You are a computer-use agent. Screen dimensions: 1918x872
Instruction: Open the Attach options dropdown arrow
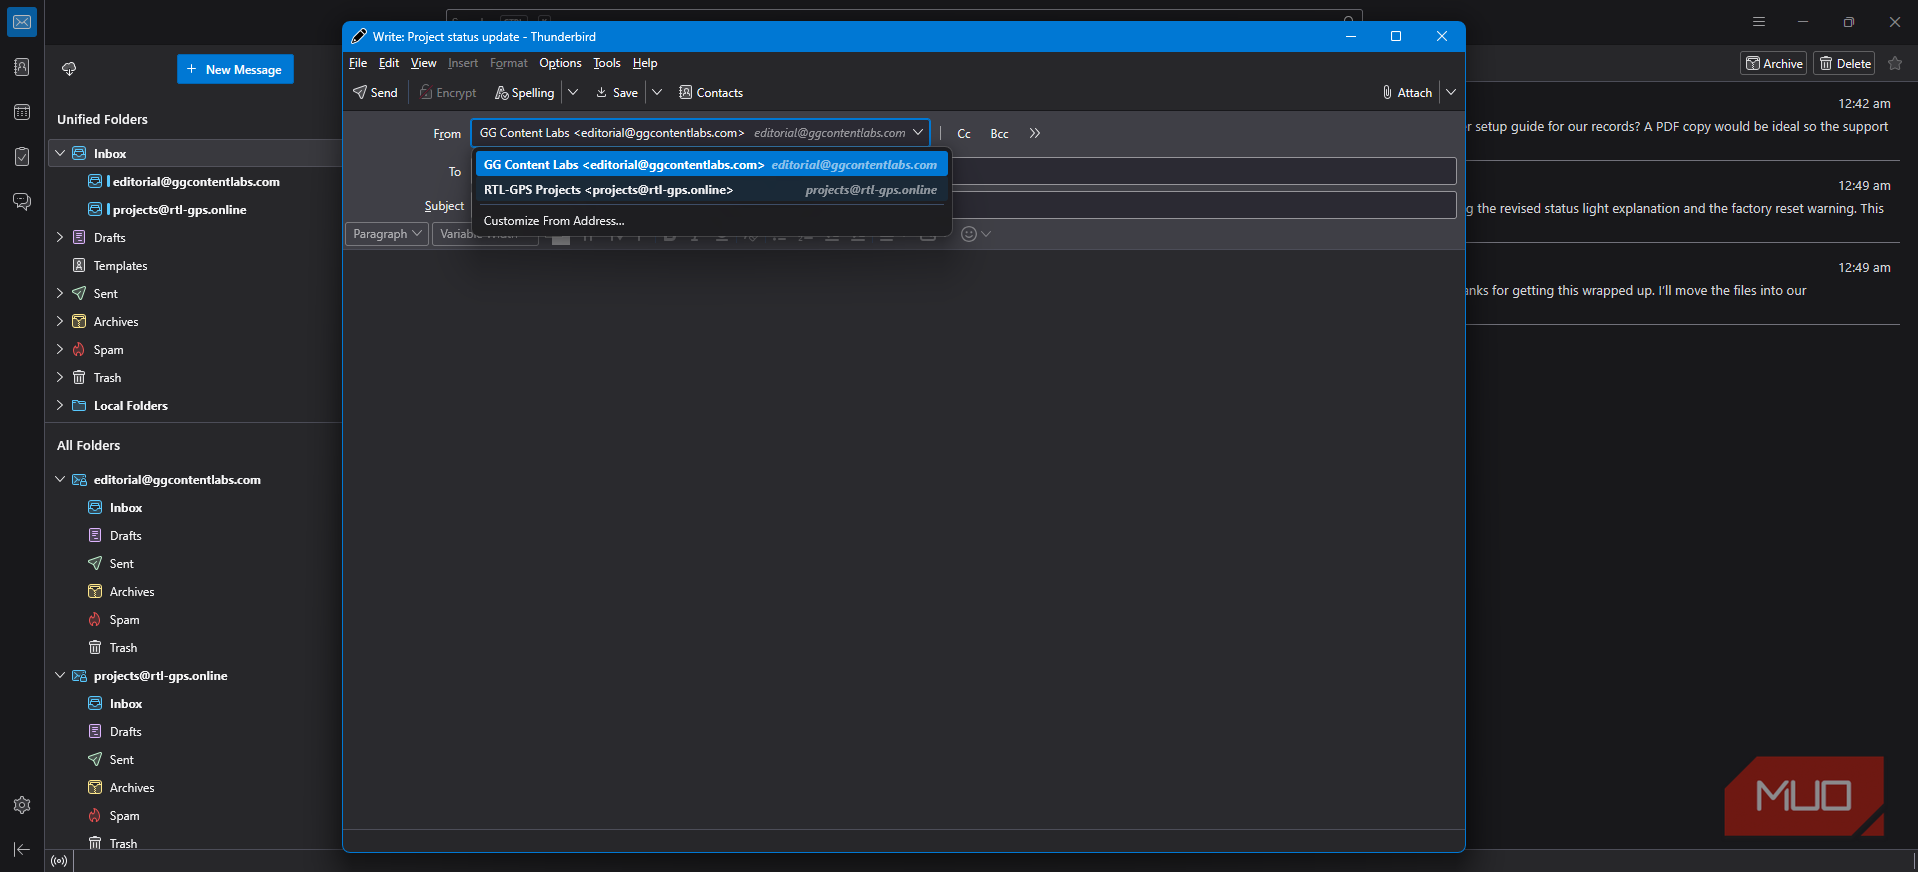click(x=1451, y=93)
